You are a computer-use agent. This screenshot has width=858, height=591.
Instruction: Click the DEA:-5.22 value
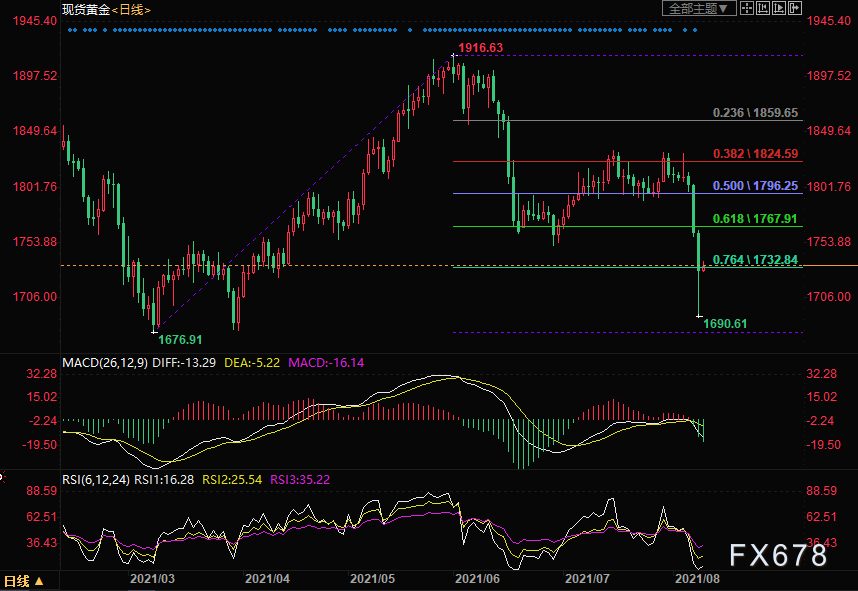pos(252,363)
